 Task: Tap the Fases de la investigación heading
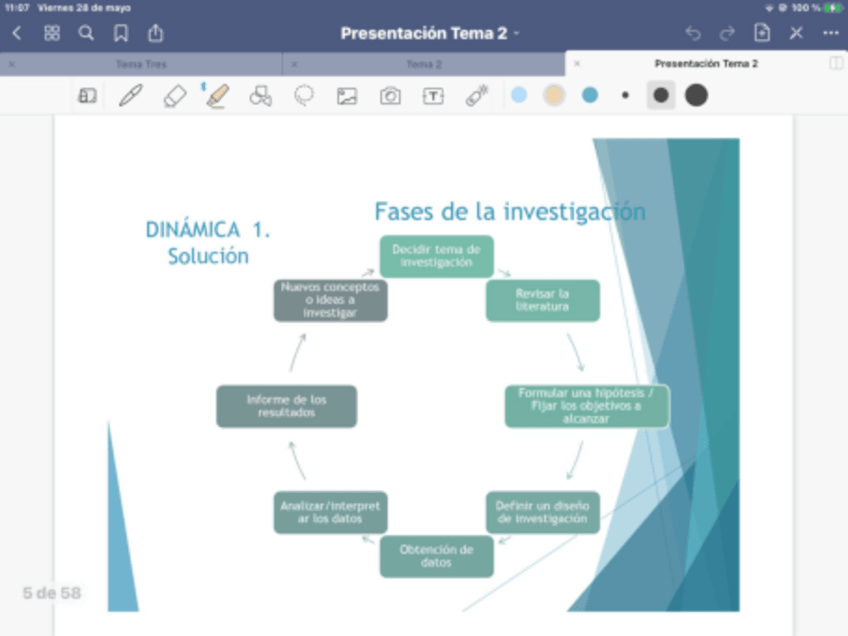(x=510, y=211)
